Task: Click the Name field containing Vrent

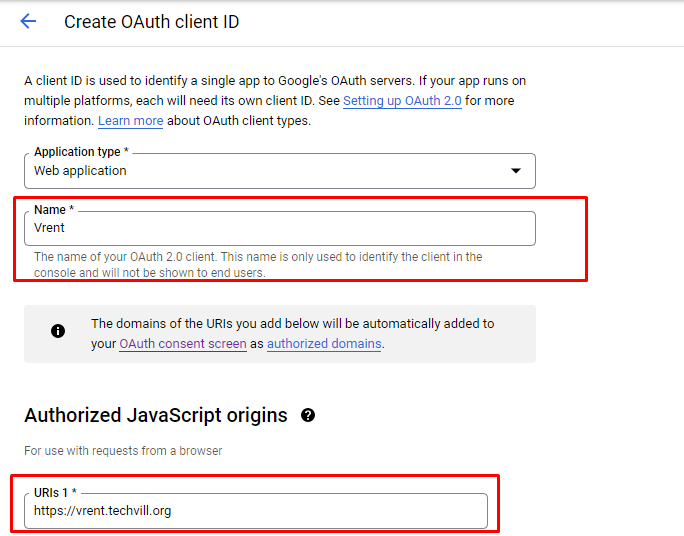Action: (280, 228)
